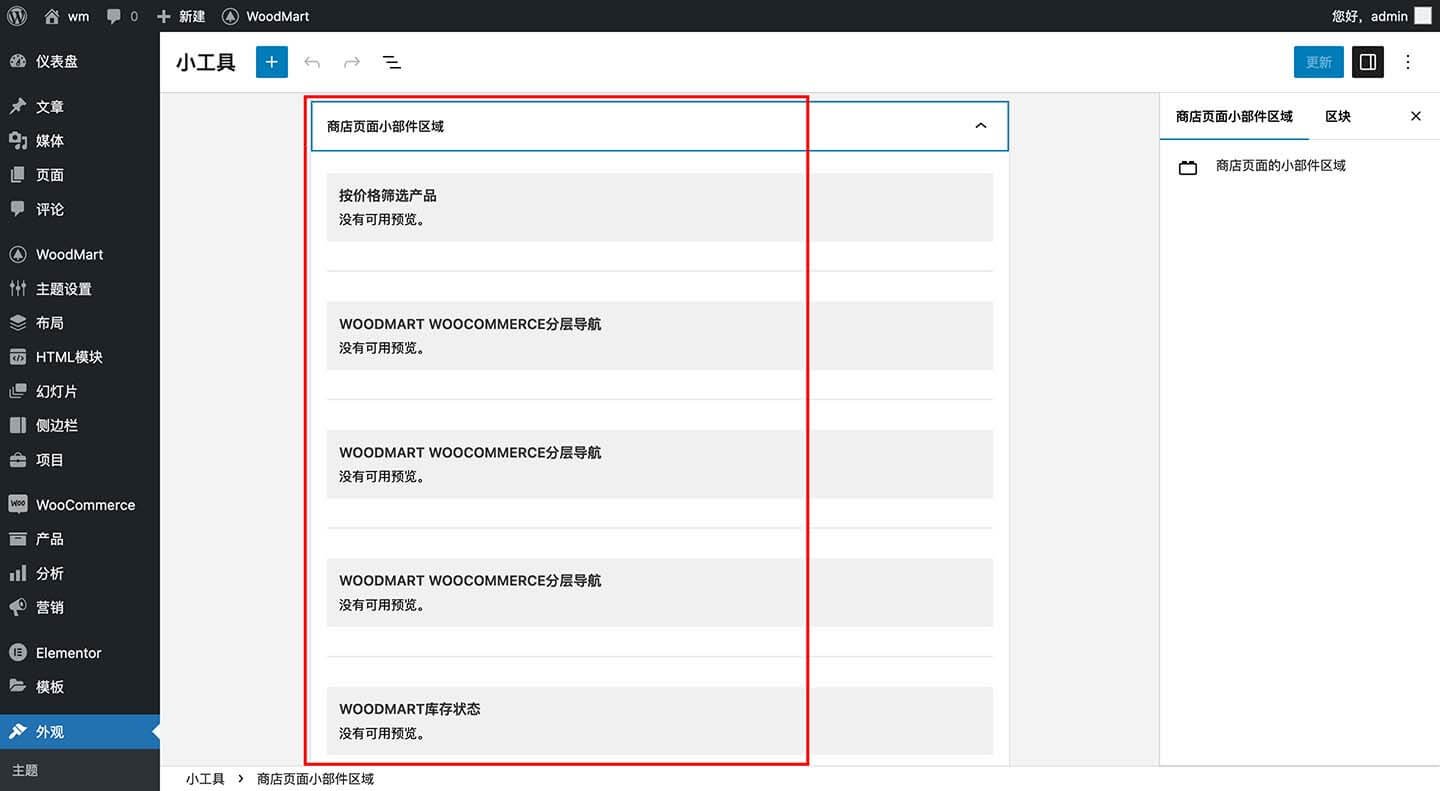
Task: Open the 新建 new content menu
Action: pos(181,16)
